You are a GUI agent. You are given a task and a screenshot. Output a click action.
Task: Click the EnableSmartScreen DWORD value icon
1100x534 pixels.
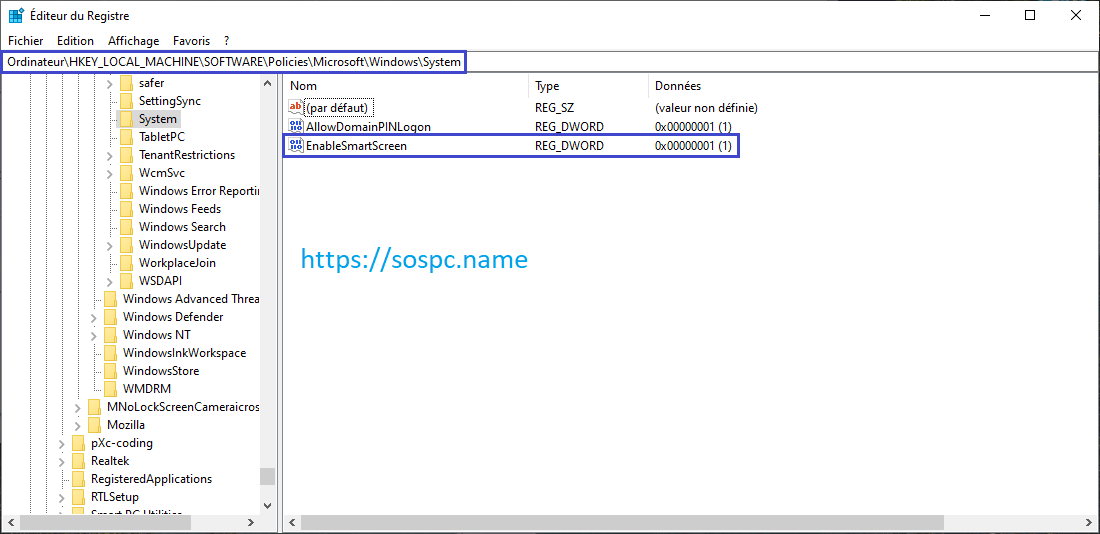pos(295,146)
